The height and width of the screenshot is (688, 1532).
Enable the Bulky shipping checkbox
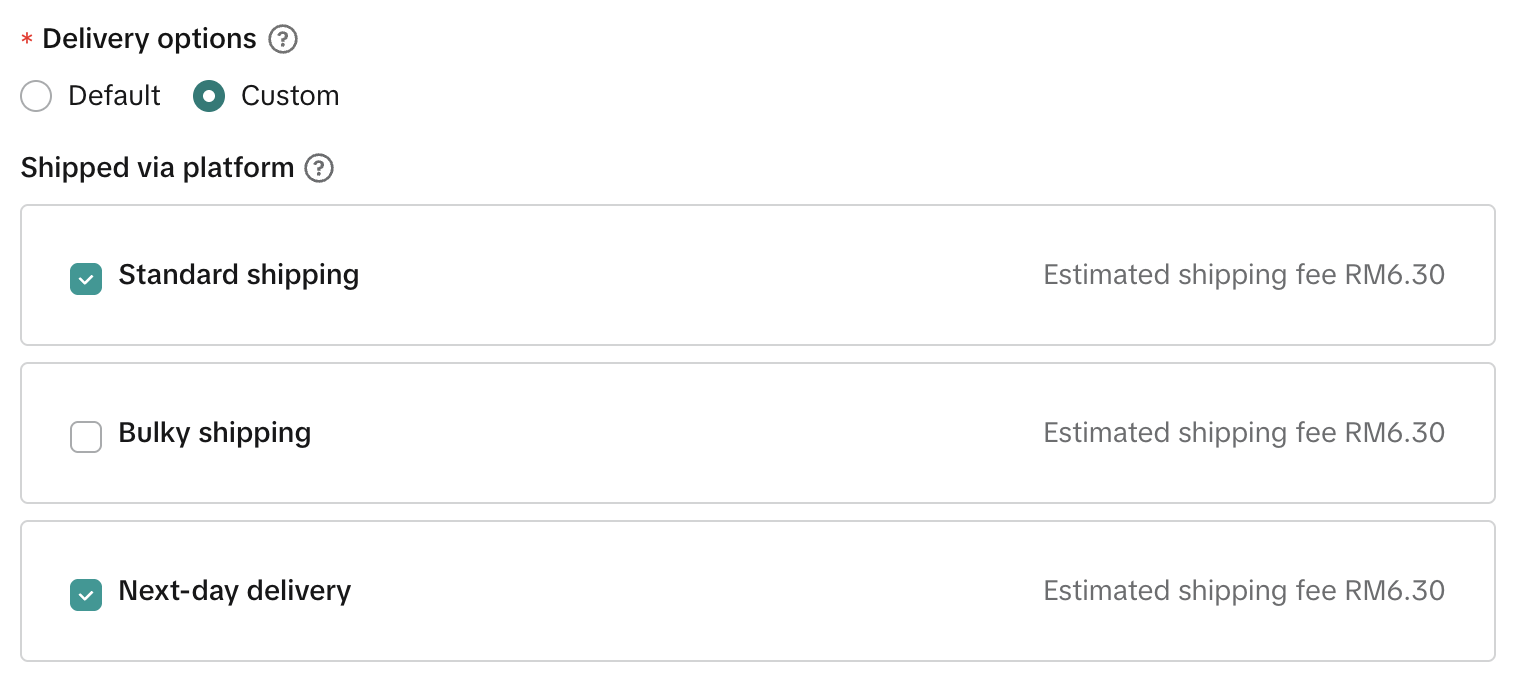pos(86,437)
